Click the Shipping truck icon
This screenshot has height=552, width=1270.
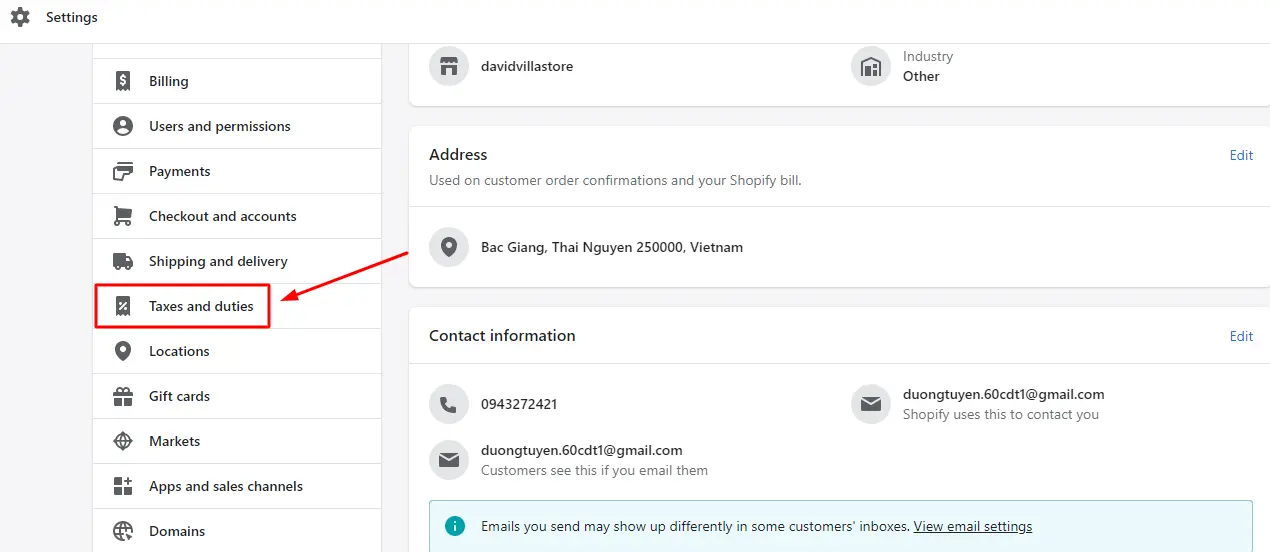tap(123, 261)
